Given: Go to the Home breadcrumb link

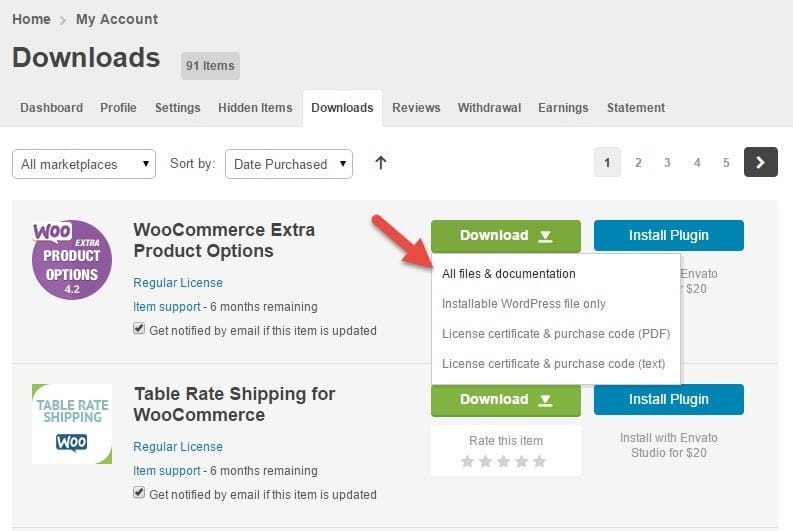Looking at the screenshot, I should [31, 19].
